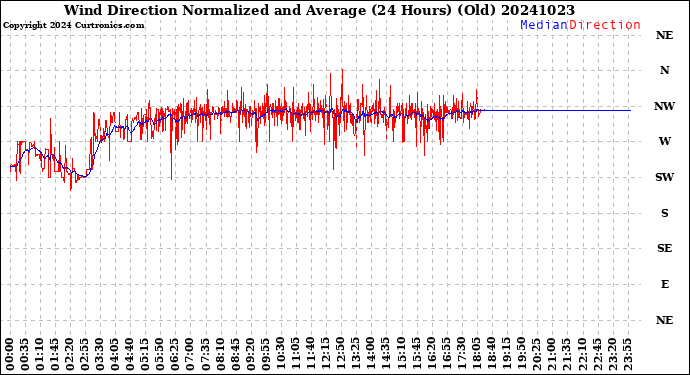Click the '02:20' time axis label

[x=70, y=354]
